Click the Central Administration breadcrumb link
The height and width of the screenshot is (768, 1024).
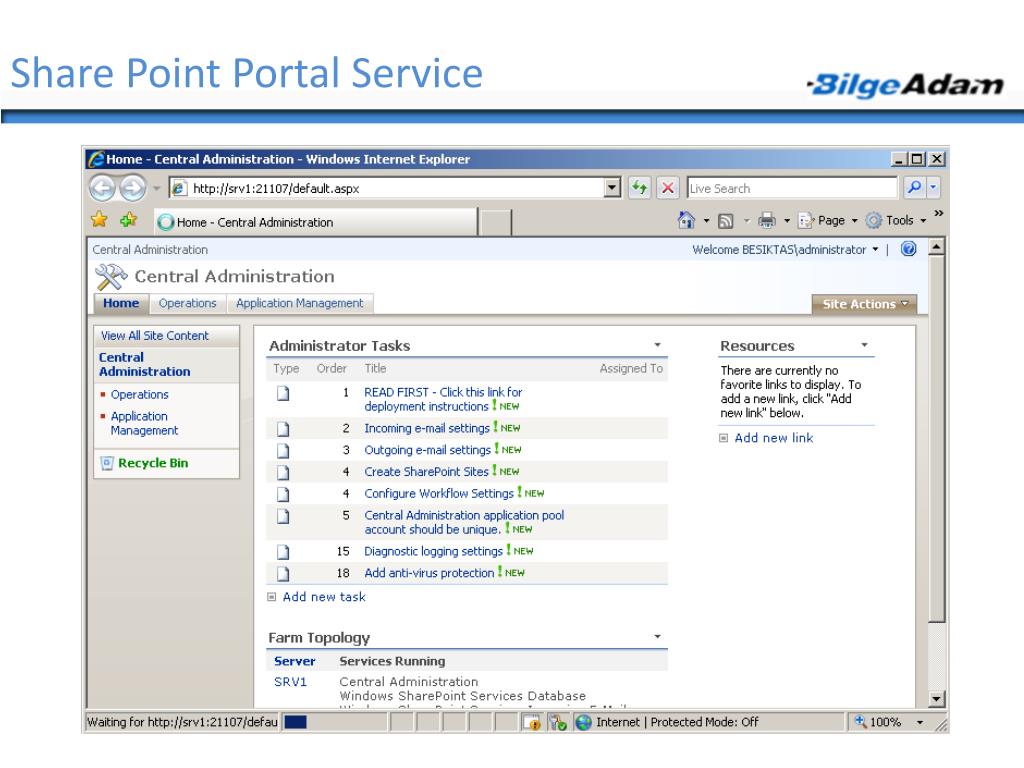click(150, 249)
